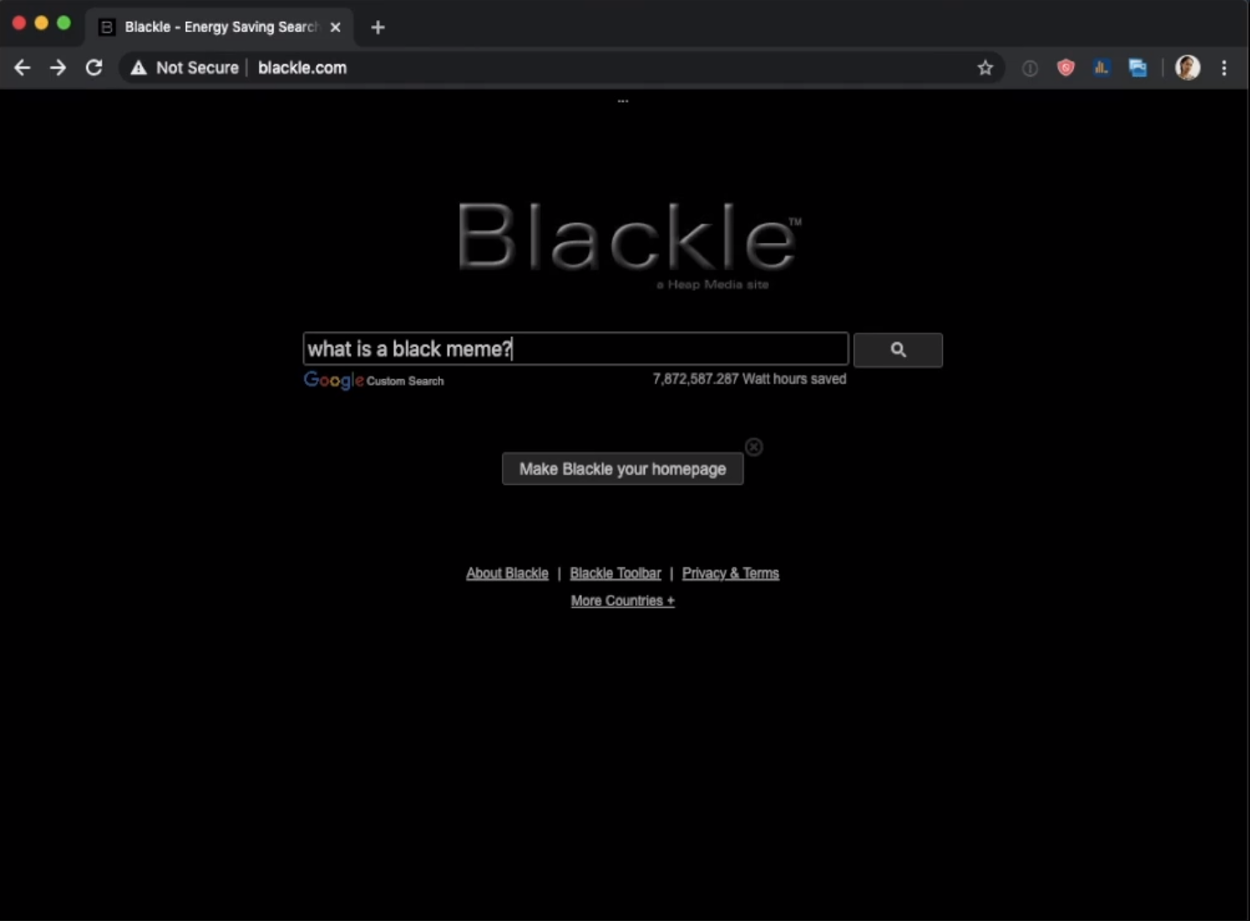Screen dimensions: 1250x921
Task: Expand the More Countries list
Action: click(x=622, y=600)
